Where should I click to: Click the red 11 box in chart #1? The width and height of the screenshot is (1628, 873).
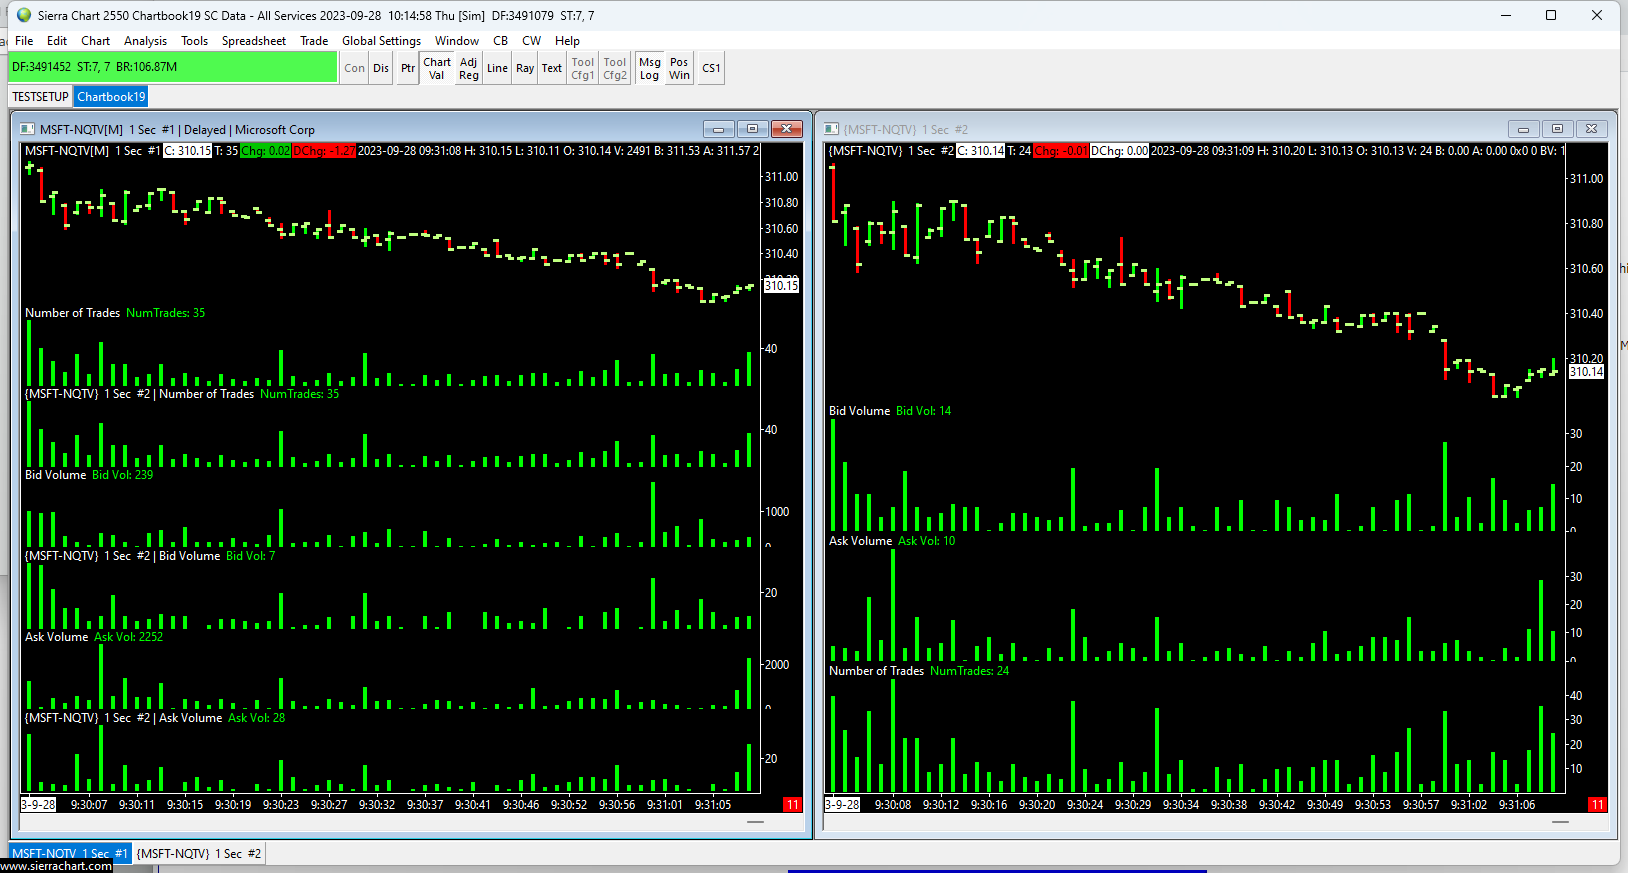point(792,805)
